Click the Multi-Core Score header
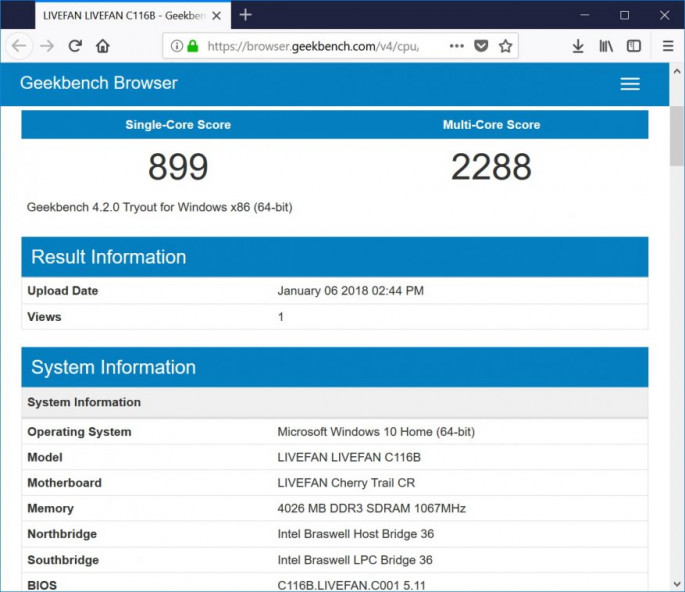Screen dimensions: 685x592 [491, 125]
